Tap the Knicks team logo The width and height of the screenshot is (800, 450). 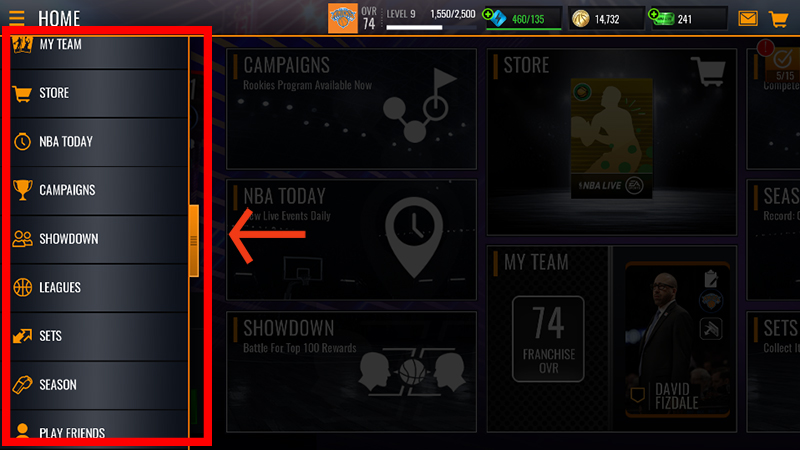[342, 18]
